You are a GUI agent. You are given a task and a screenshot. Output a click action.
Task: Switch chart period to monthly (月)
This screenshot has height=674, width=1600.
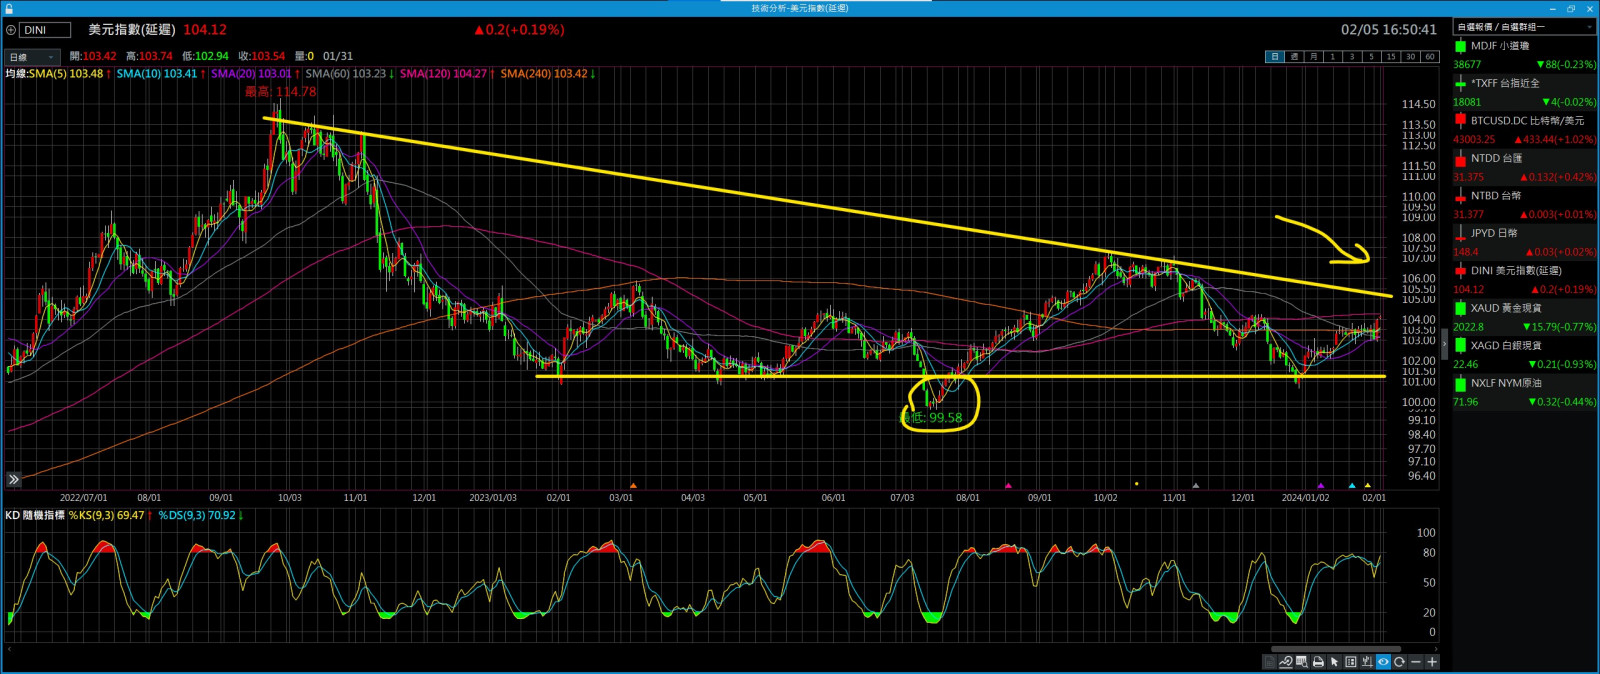point(1313,57)
